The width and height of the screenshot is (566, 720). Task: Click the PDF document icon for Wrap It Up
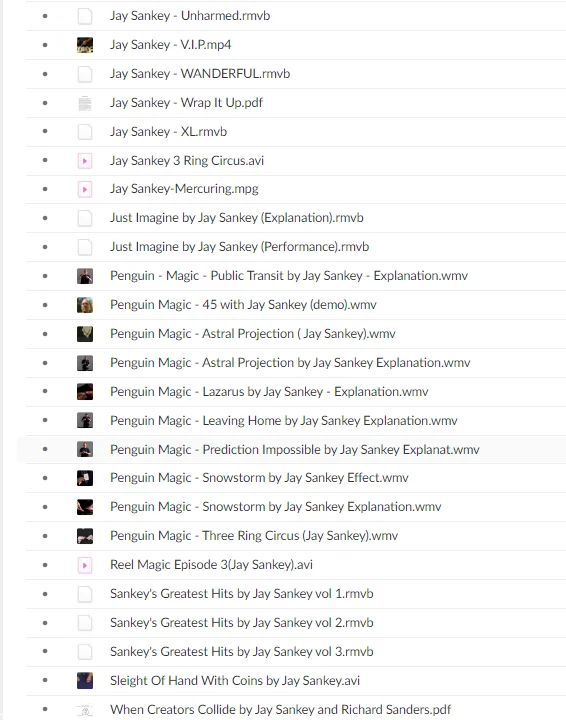tap(85, 103)
